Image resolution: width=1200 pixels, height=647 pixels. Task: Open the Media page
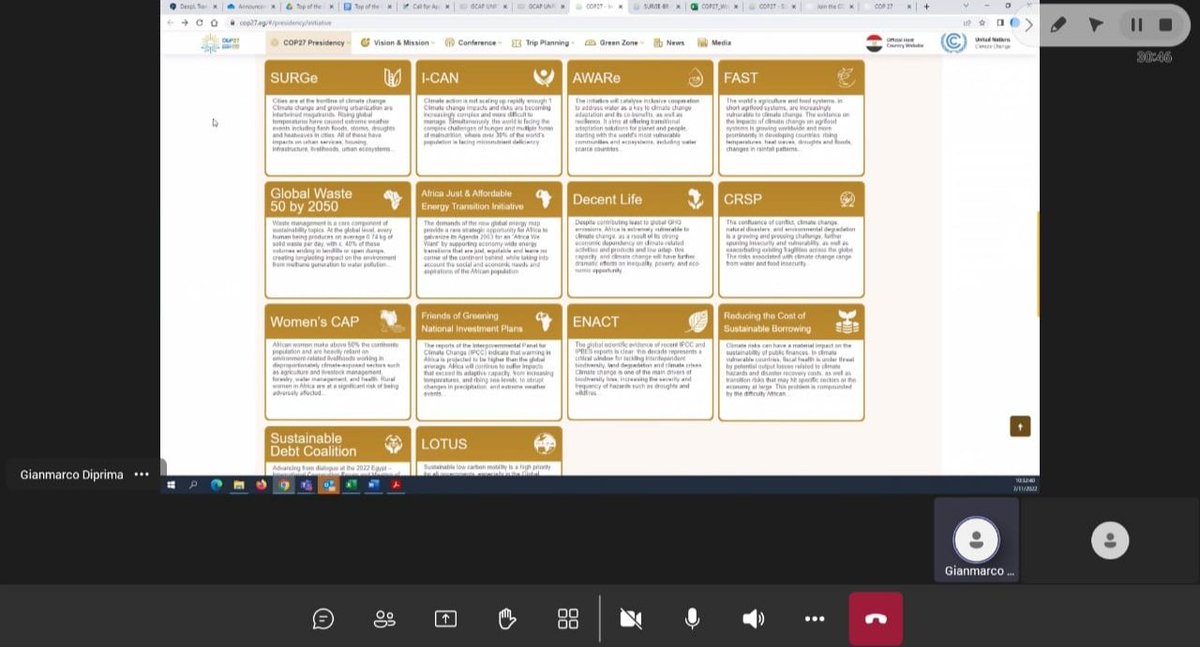tap(714, 43)
